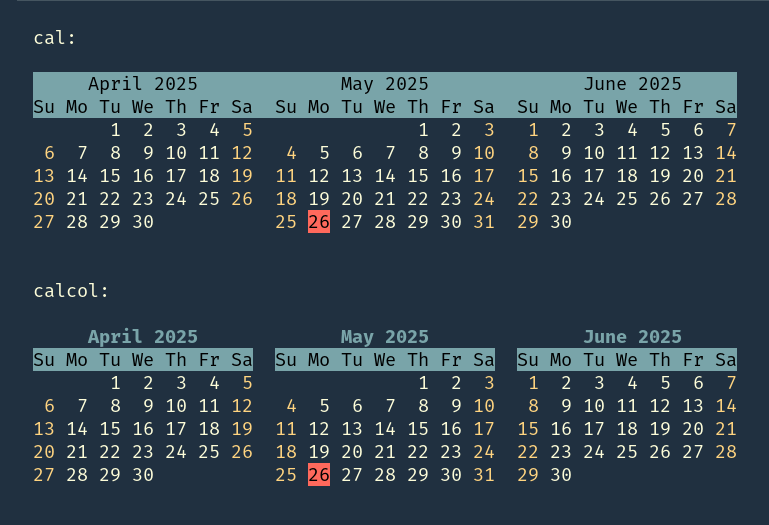
Task: Choose June 15 in the top calendar
Action: click(528, 176)
